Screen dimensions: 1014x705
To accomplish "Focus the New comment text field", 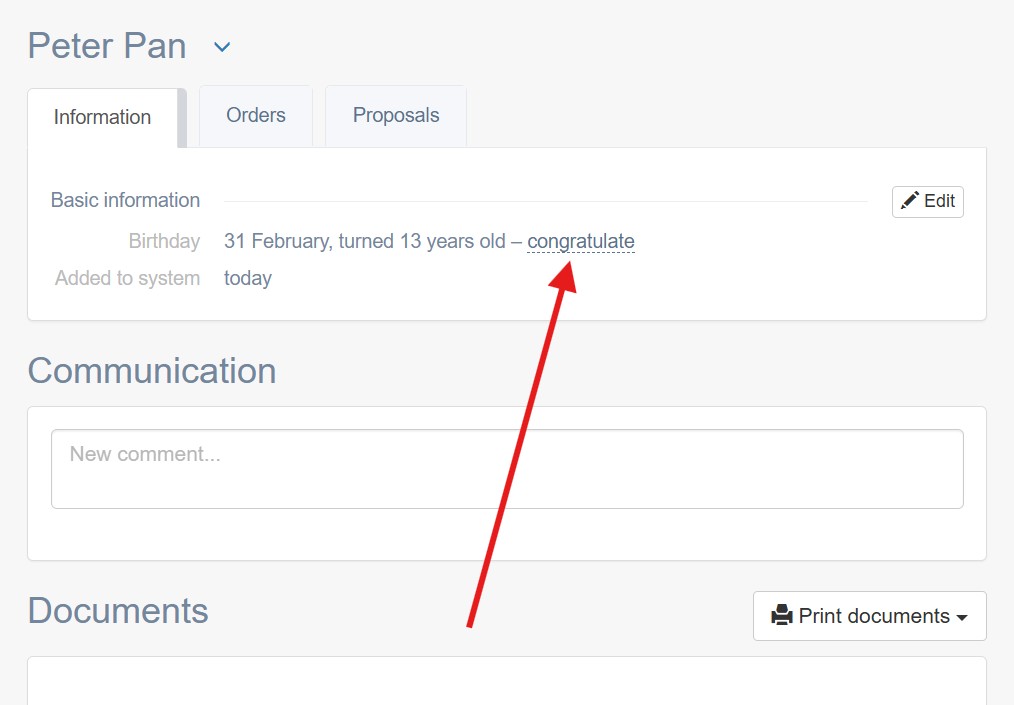I will pyautogui.click(x=507, y=469).
